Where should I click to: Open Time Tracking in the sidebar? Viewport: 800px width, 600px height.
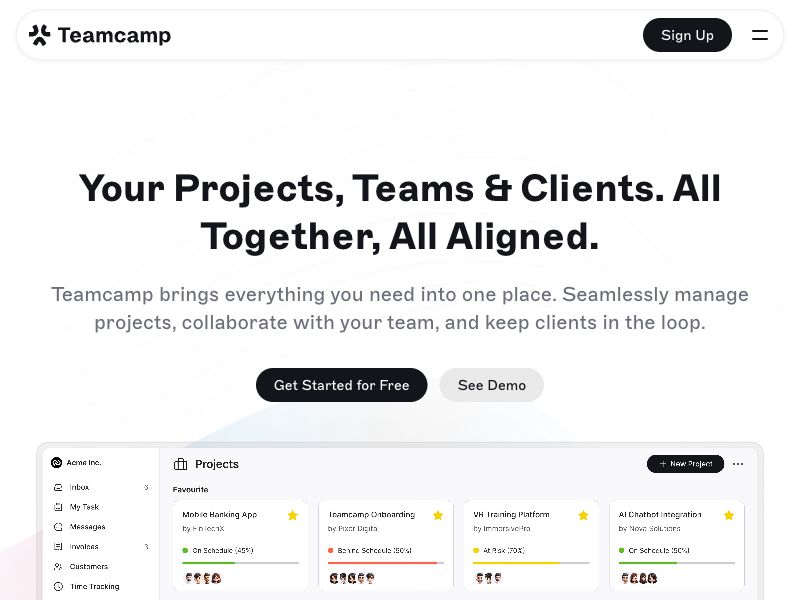coord(93,586)
